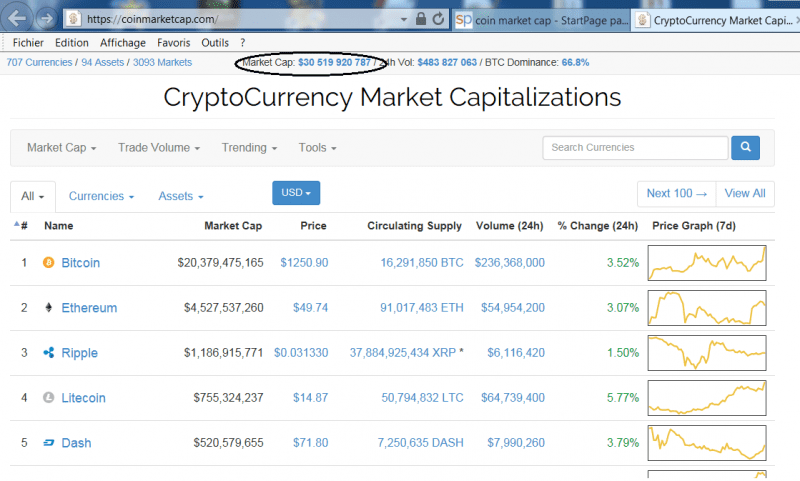Click the site favicon left of the URL
The image size is (800, 481).
click(73, 19)
